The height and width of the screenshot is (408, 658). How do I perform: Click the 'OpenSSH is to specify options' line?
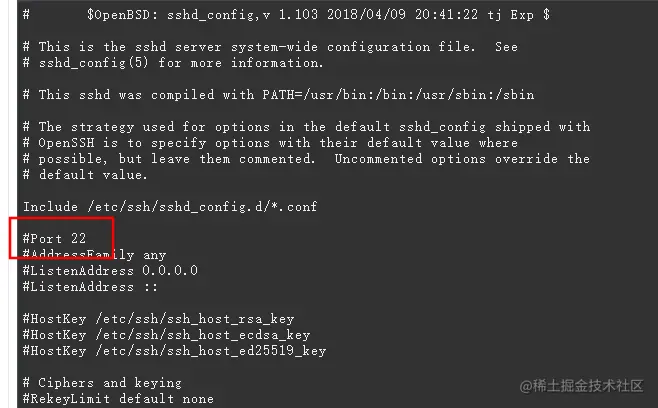(x=270, y=143)
